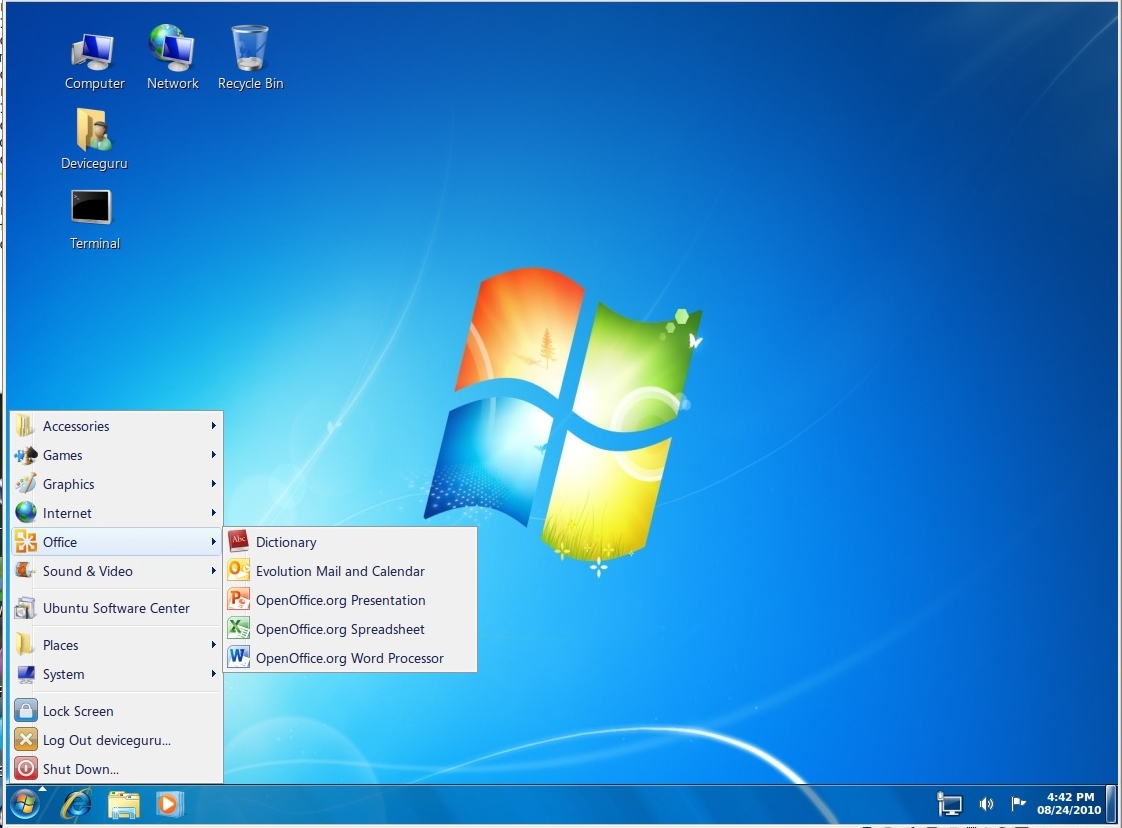Choose Lock Screen

117,711
